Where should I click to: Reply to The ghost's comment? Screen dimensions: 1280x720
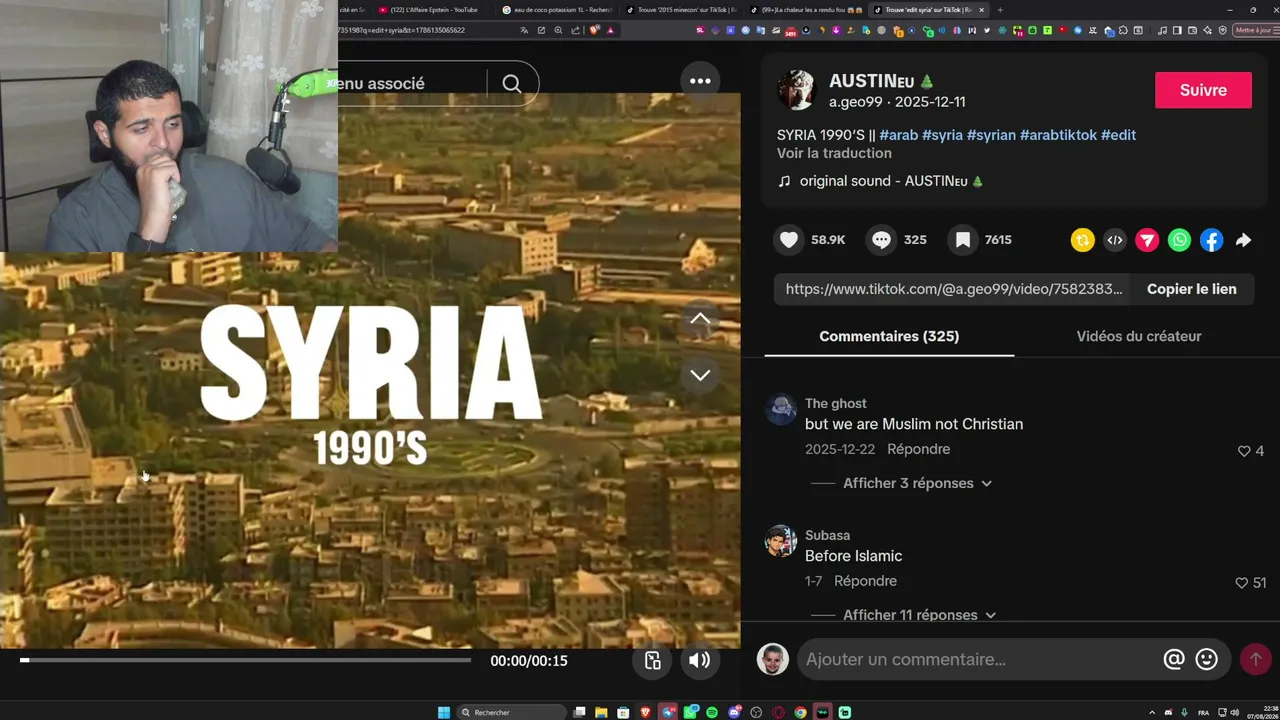[x=918, y=449]
